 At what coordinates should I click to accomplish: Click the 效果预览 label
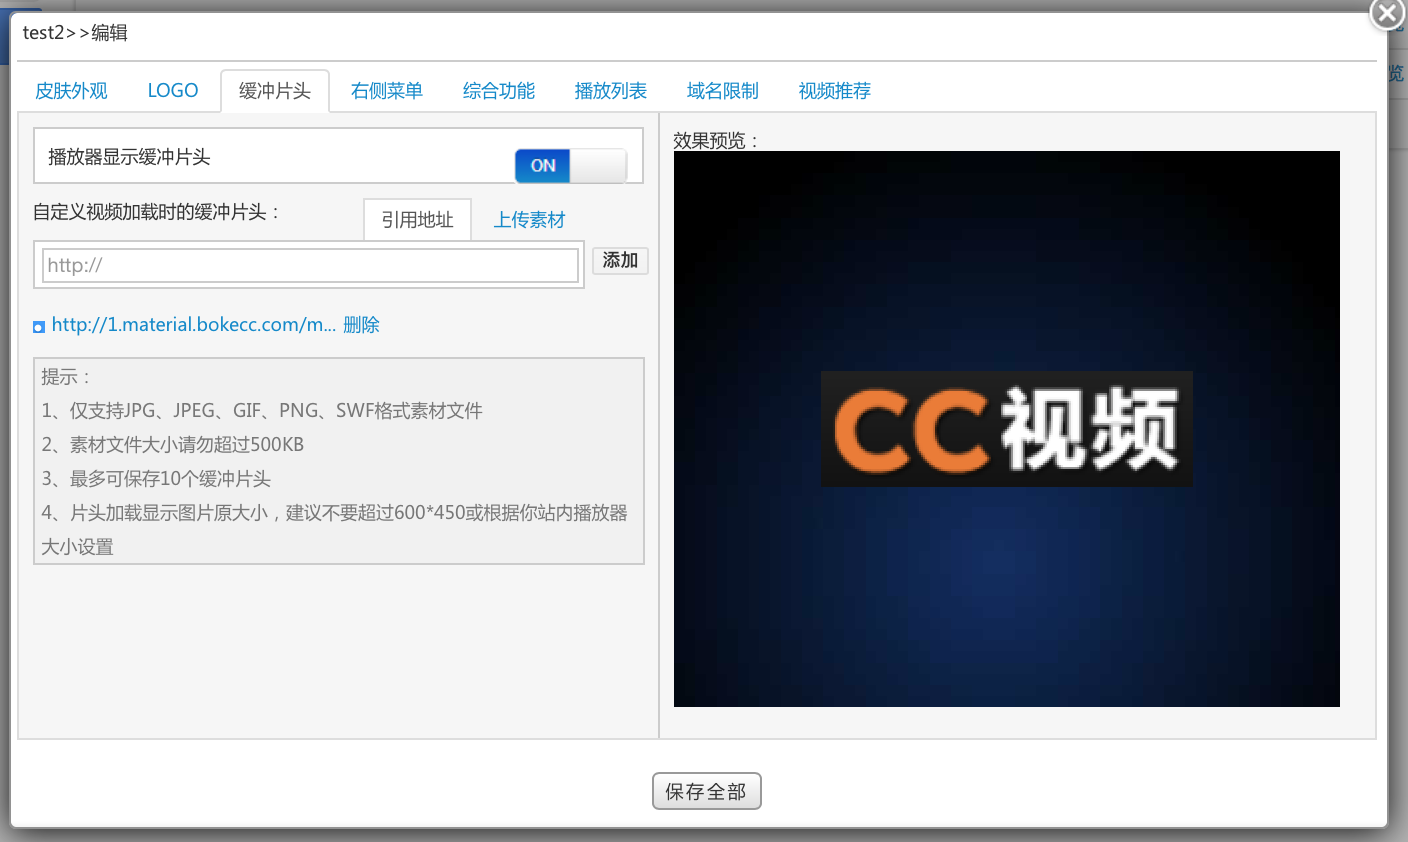(x=716, y=141)
